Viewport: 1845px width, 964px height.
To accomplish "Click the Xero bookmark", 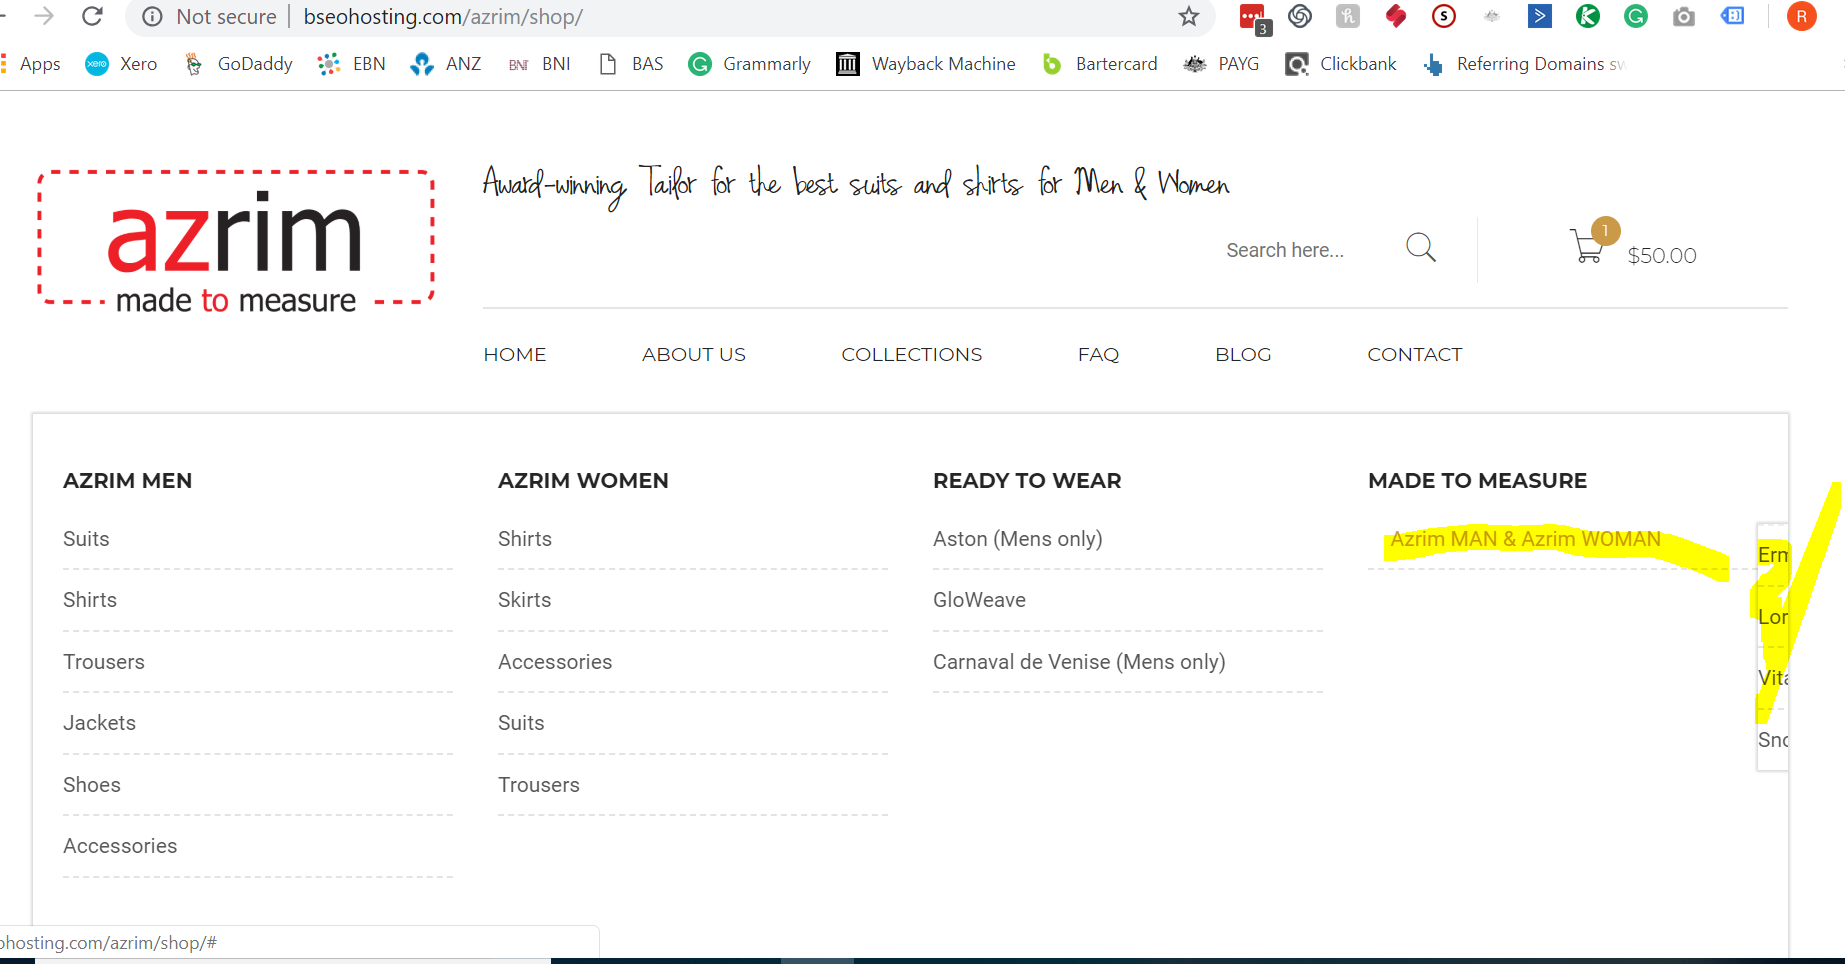I will (121, 64).
